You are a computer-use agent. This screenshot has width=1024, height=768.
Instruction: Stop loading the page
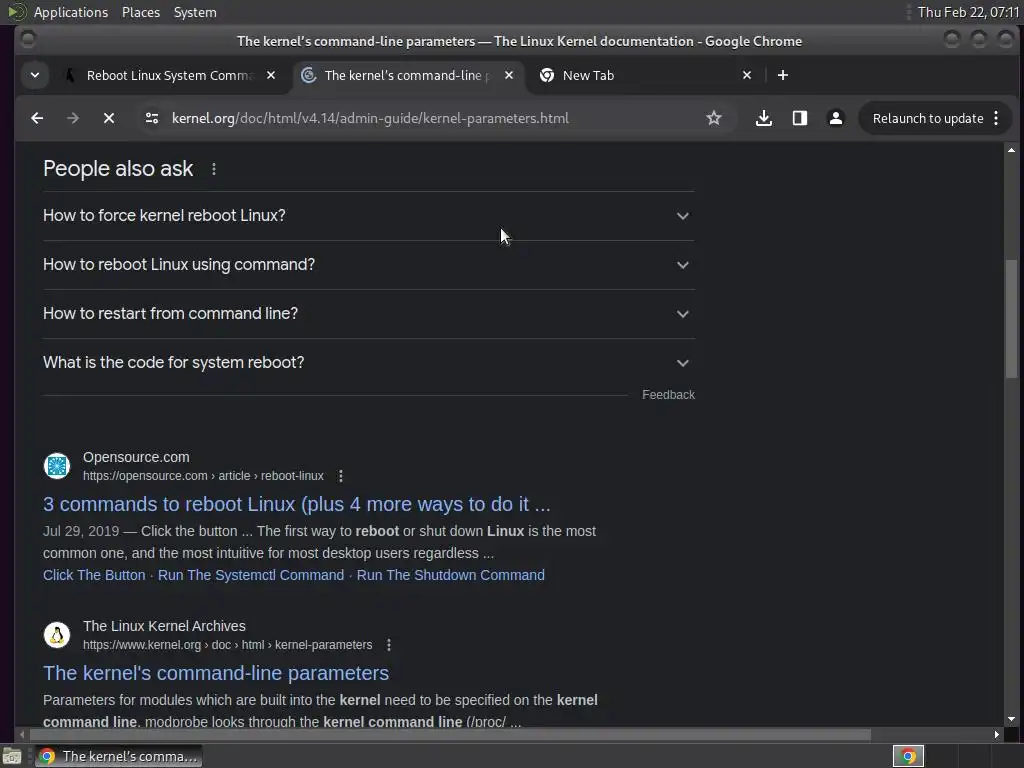[109, 118]
